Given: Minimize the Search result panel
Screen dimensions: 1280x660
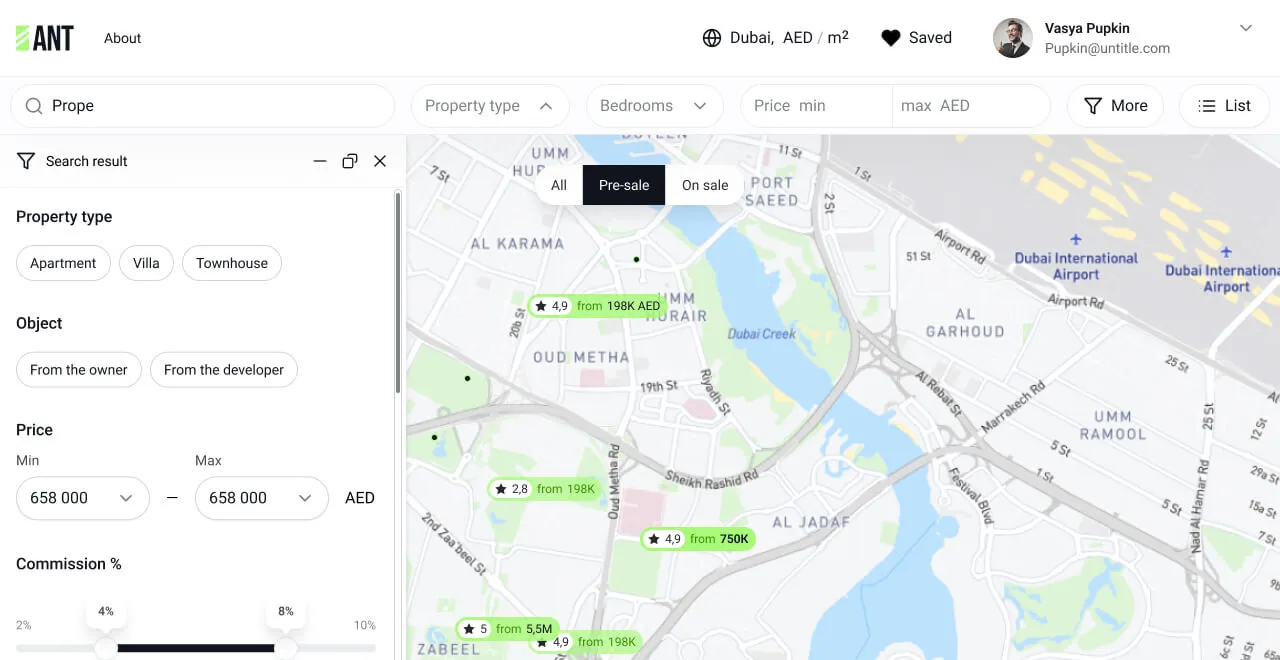Looking at the screenshot, I should coord(320,161).
